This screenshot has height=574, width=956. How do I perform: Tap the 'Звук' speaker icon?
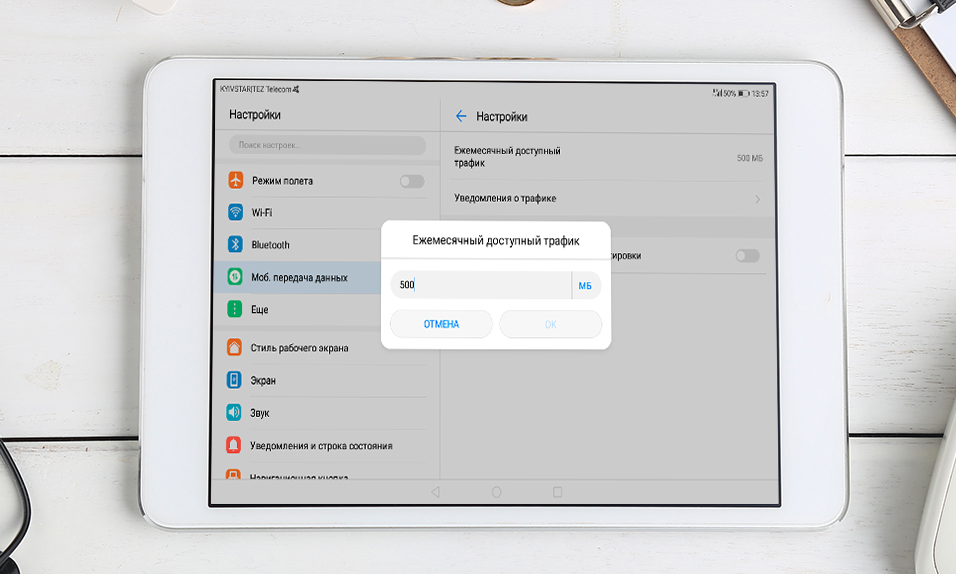coord(234,412)
